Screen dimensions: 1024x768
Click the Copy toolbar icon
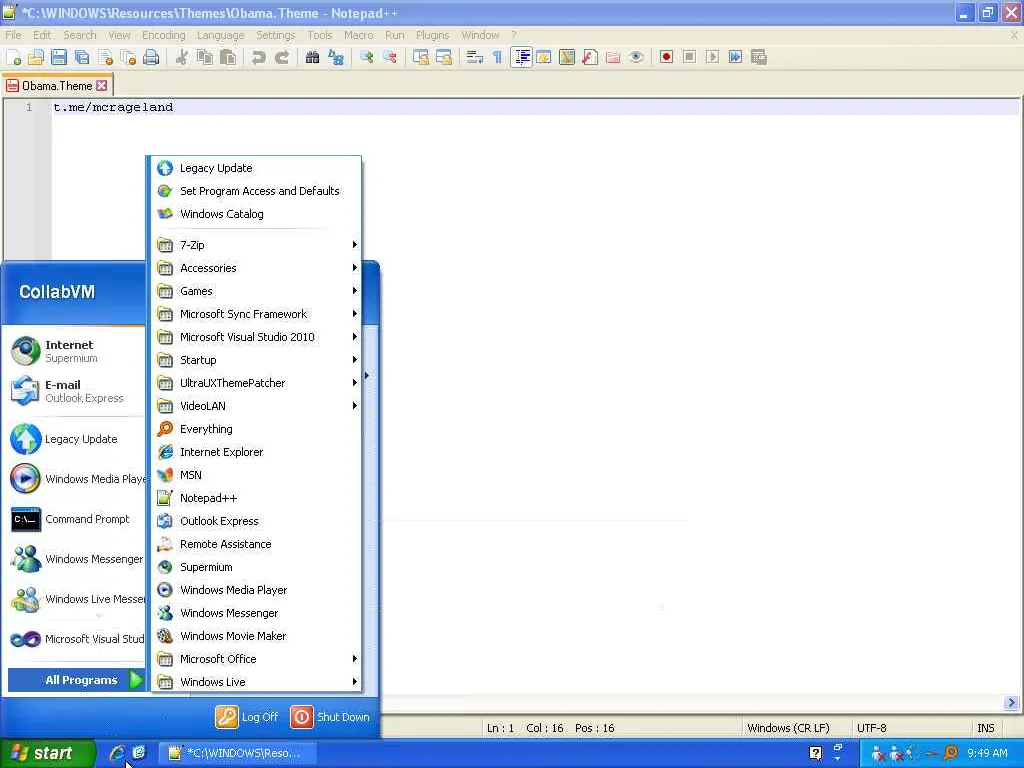click(205, 57)
